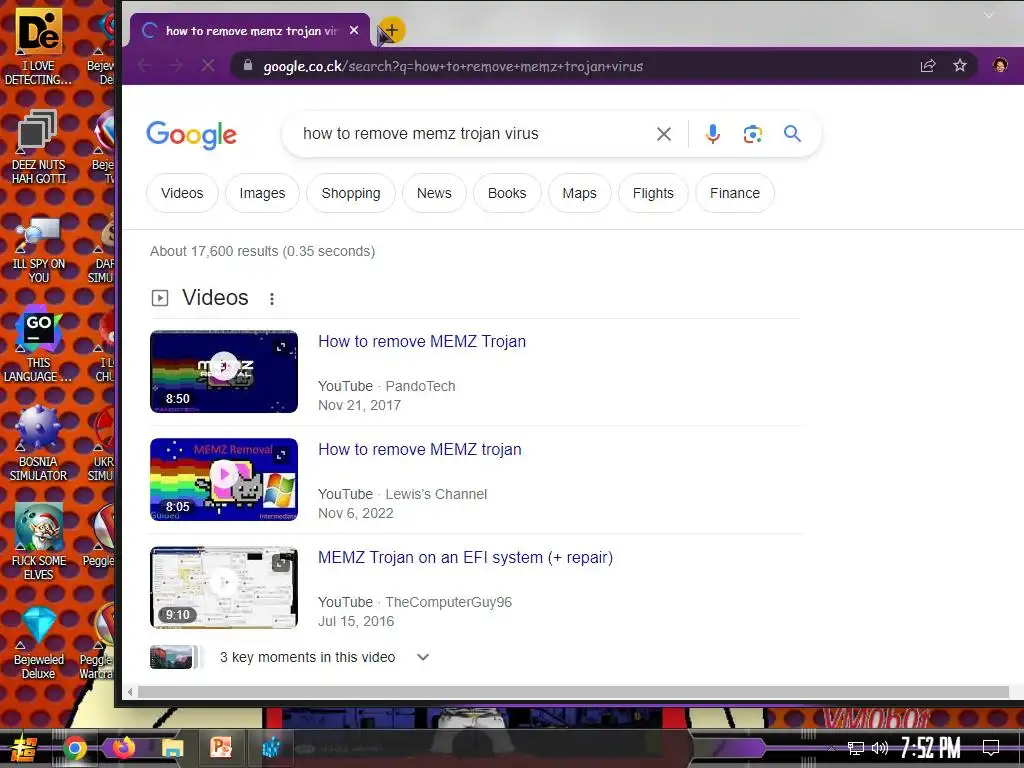Open the notification center icon
The height and width of the screenshot is (768, 1024).
click(991, 748)
